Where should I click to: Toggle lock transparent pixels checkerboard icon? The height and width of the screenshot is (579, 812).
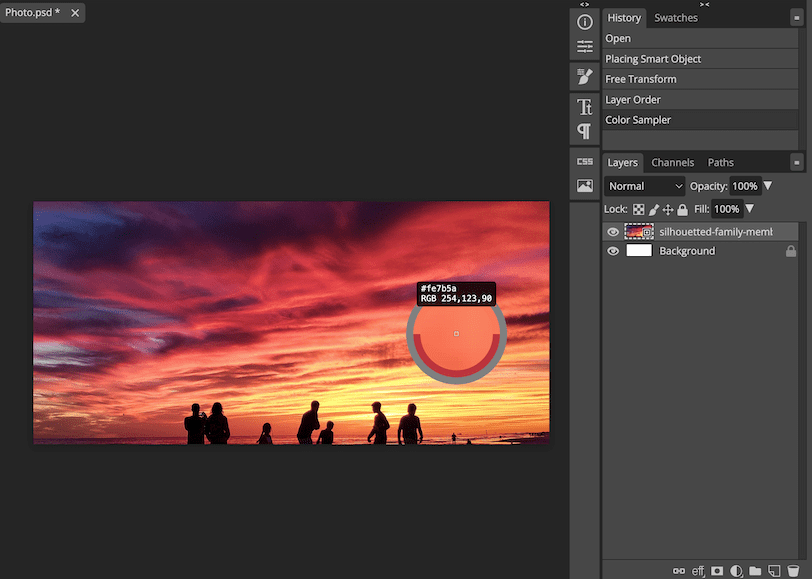(638, 210)
